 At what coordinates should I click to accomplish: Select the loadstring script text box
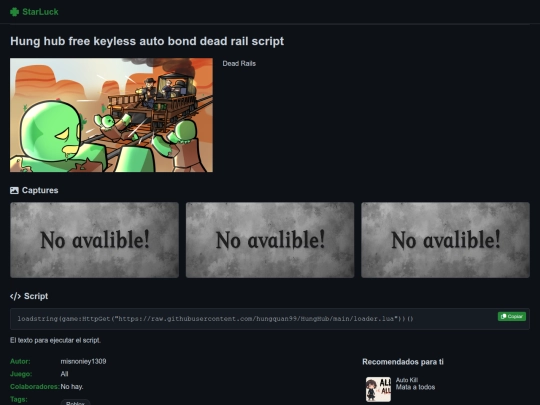pyautogui.click(x=270, y=319)
